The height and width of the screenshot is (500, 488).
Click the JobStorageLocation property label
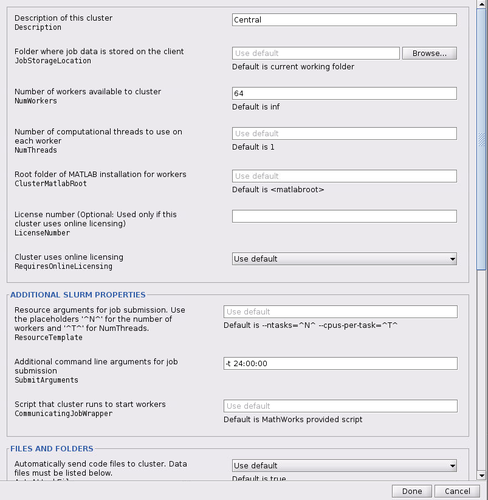tap(53, 61)
